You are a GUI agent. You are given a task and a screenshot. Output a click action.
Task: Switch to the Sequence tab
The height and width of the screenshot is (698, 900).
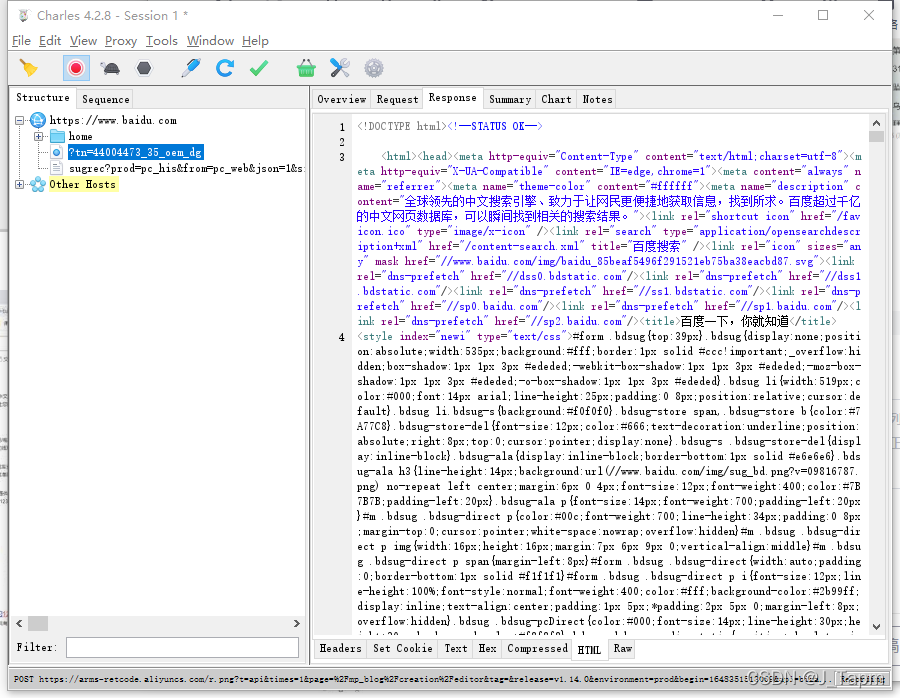(x=106, y=99)
